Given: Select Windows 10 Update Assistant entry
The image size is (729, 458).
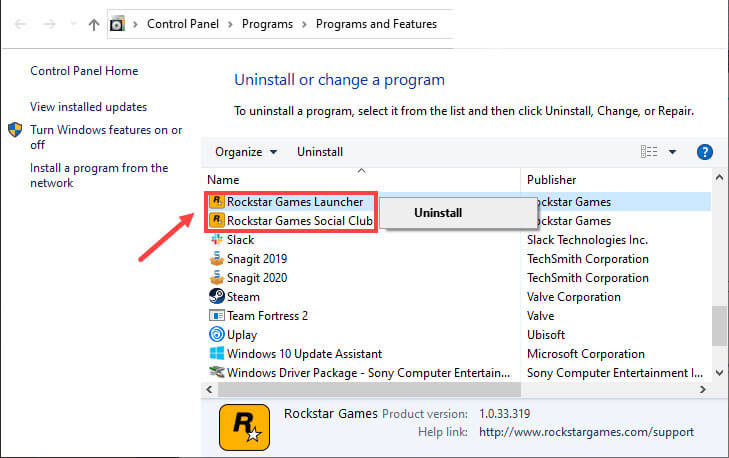Looking at the screenshot, I should click(x=304, y=354).
